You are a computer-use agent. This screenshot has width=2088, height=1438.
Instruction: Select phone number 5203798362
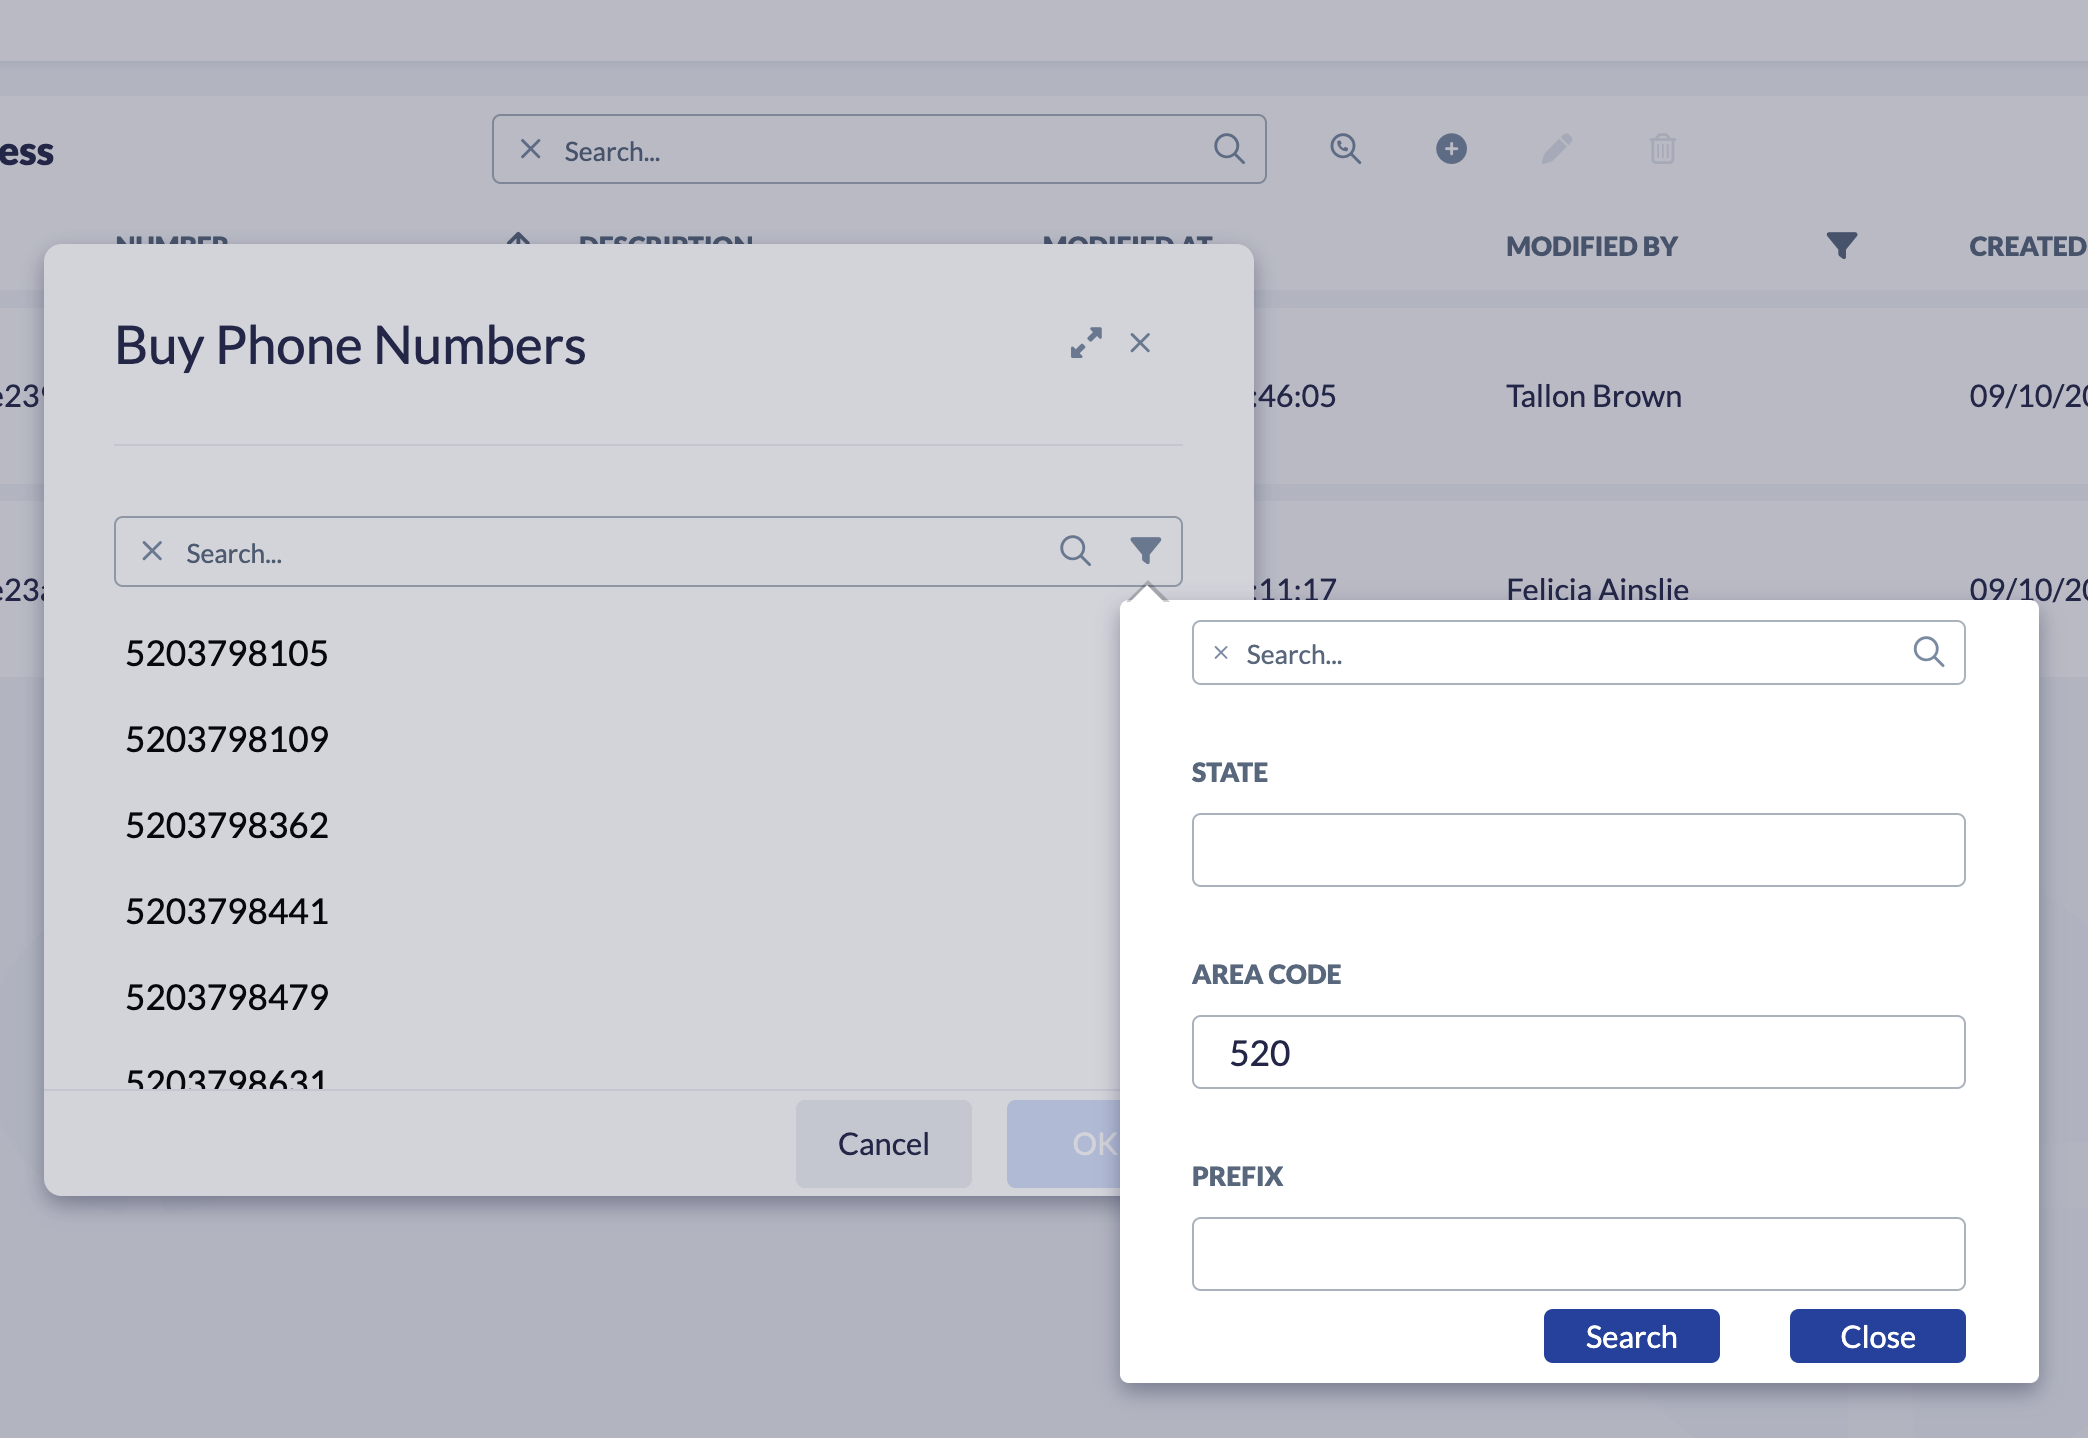pyautogui.click(x=227, y=825)
